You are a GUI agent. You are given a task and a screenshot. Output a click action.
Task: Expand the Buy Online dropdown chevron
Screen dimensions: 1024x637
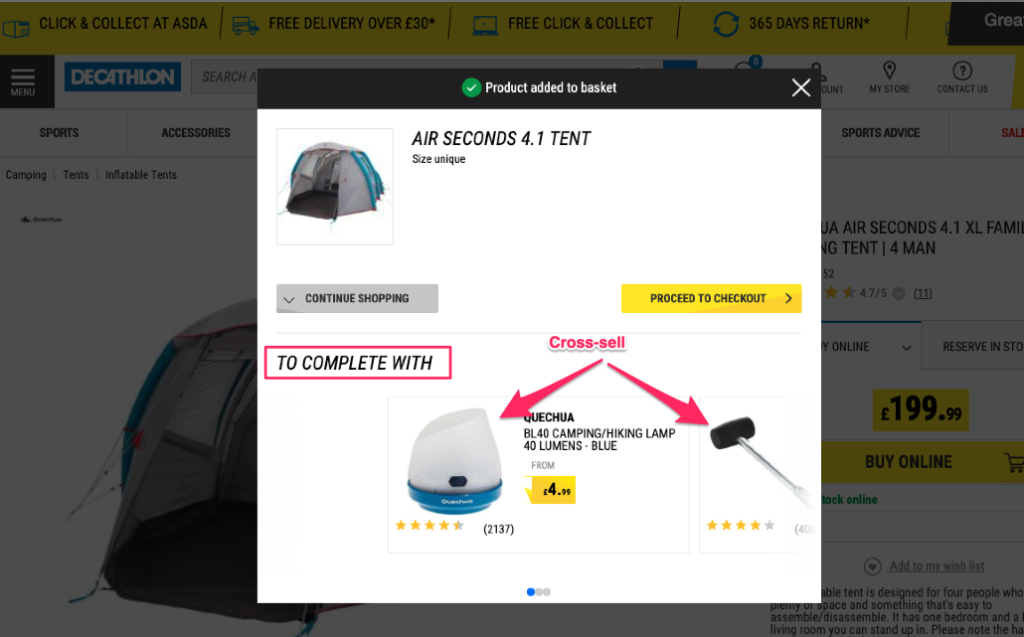(906, 348)
